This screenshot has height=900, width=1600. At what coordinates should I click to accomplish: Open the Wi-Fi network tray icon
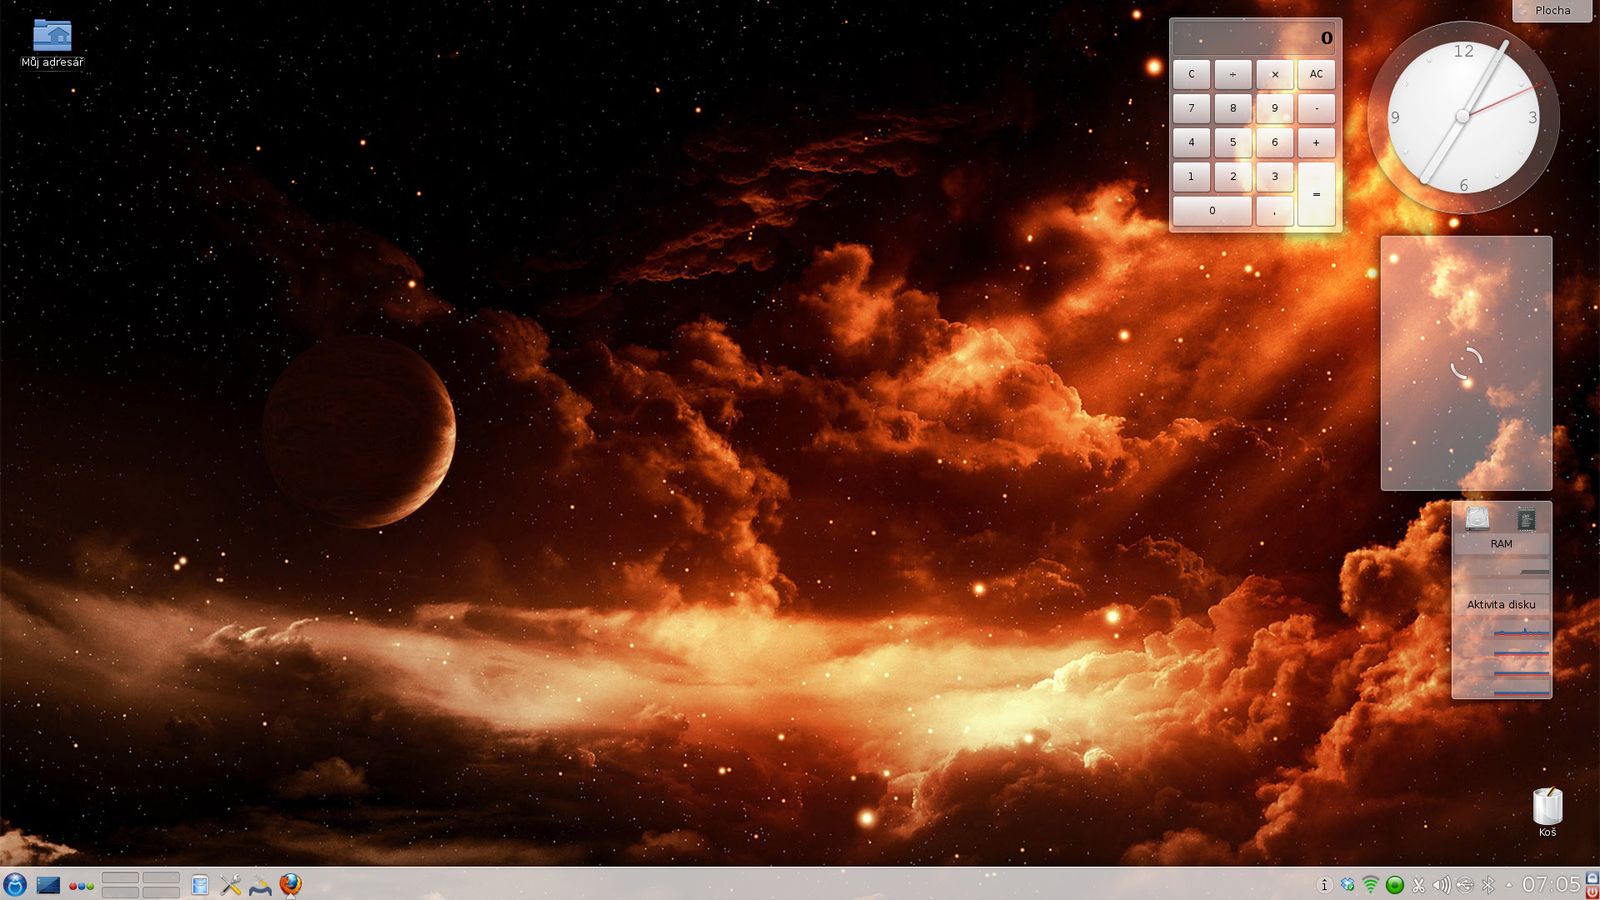tap(1371, 885)
